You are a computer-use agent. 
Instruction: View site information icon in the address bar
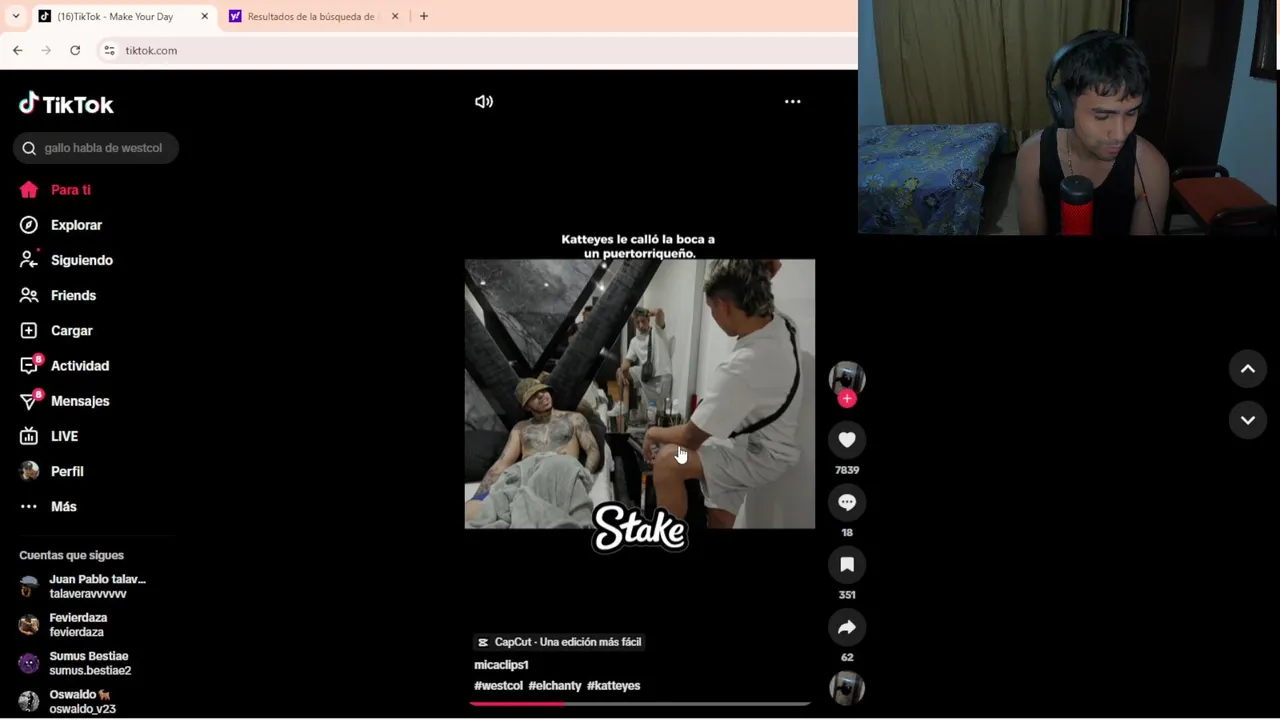[109, 50]
